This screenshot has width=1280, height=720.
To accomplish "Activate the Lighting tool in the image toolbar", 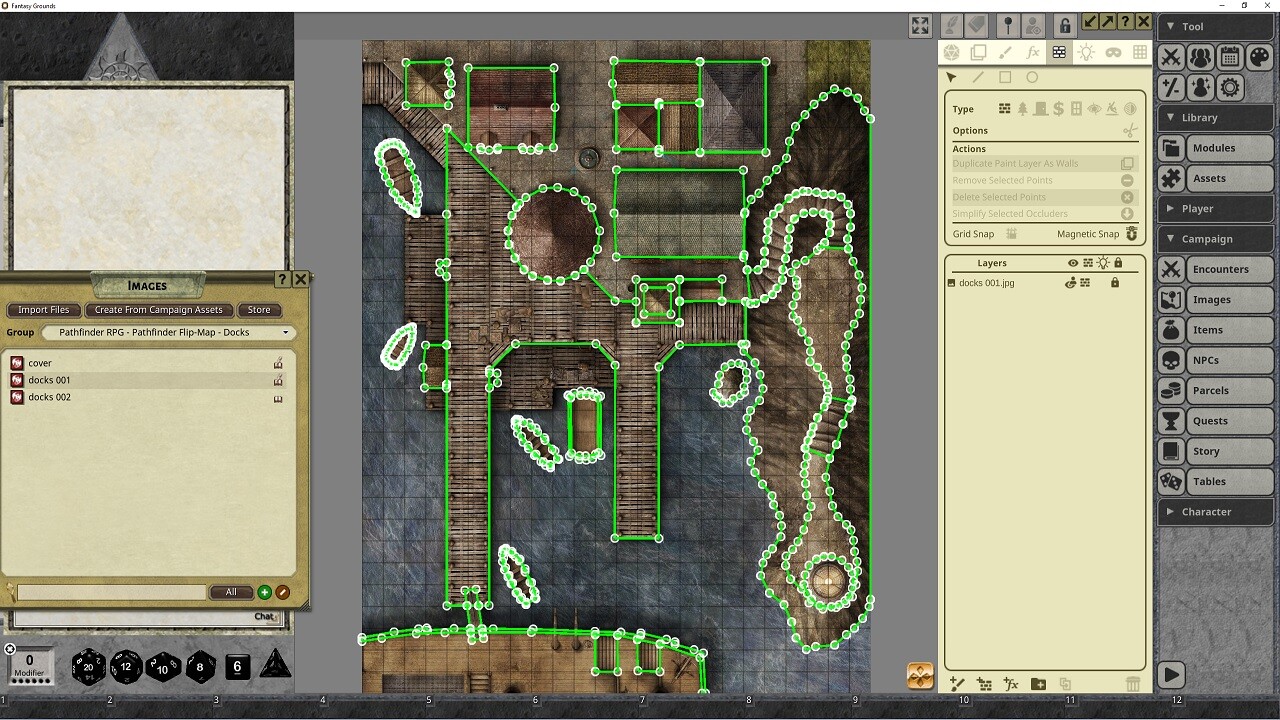I will click(1086, 51).
